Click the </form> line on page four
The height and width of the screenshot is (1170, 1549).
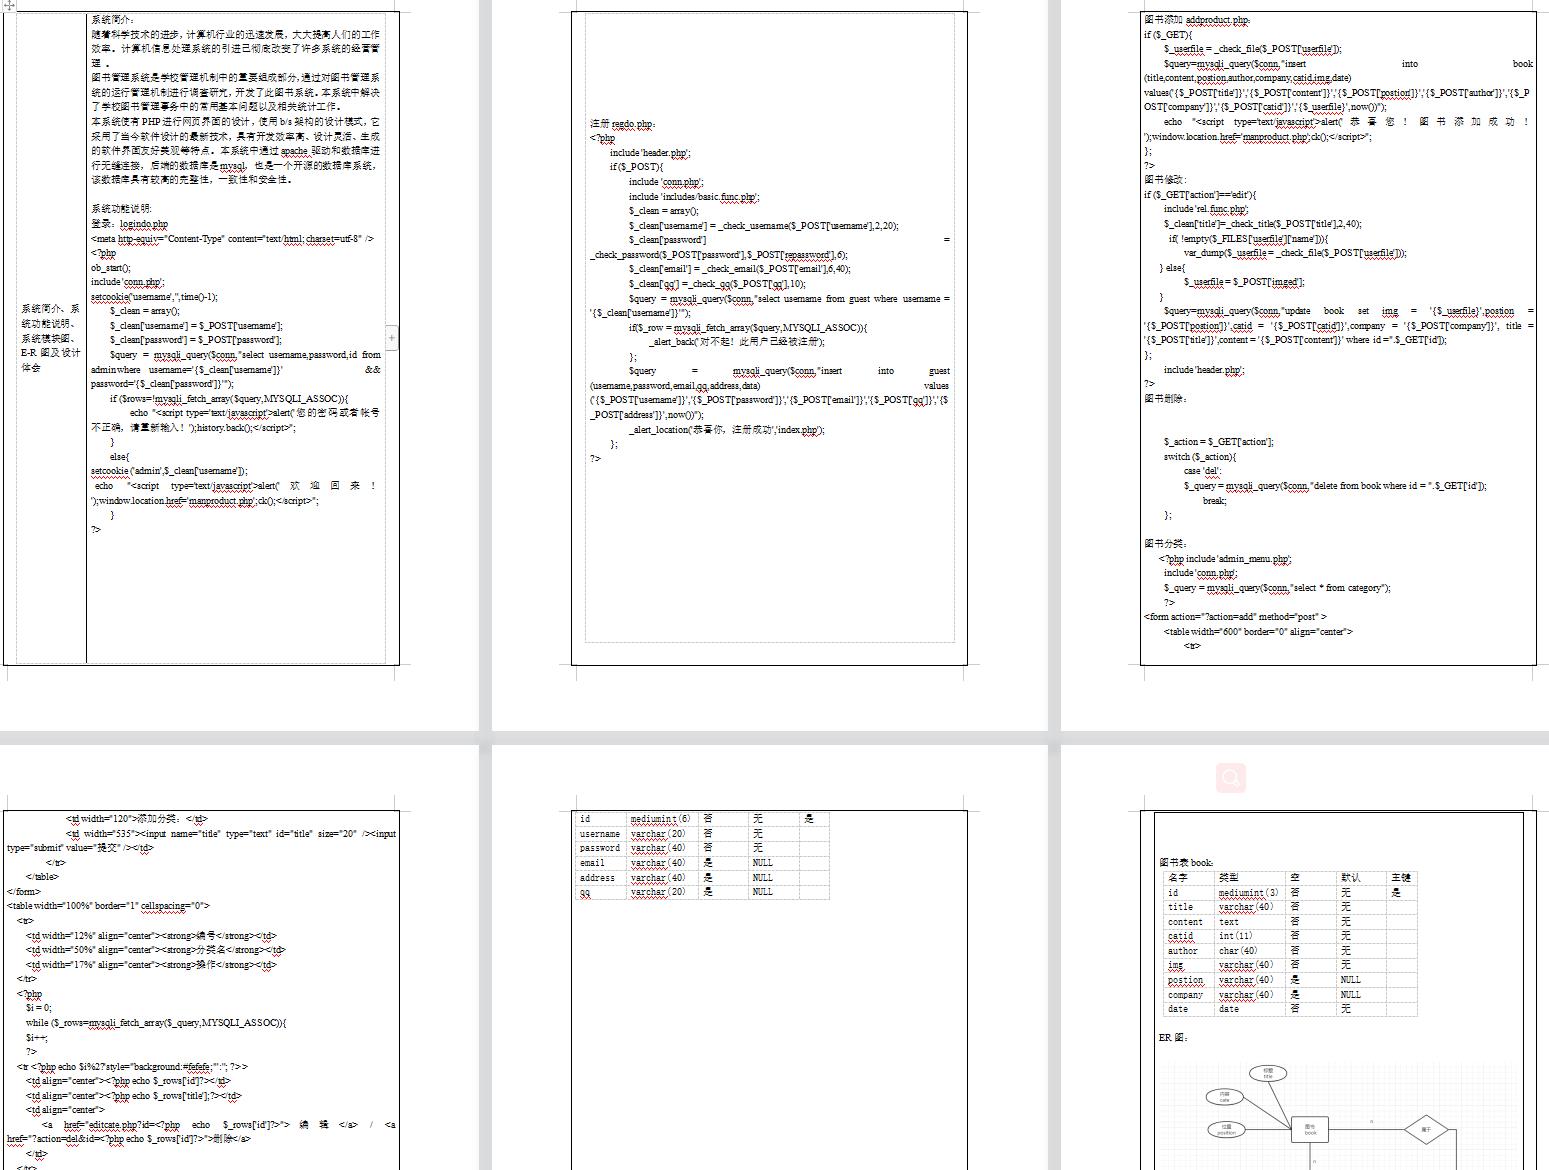25,892
